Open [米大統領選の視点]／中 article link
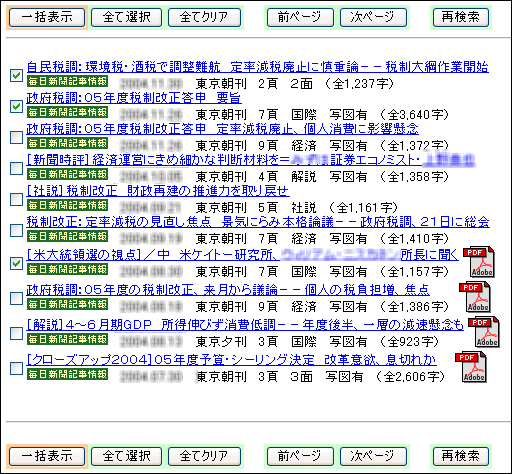This screenshot has width=512, height=474. pos(242,255)
